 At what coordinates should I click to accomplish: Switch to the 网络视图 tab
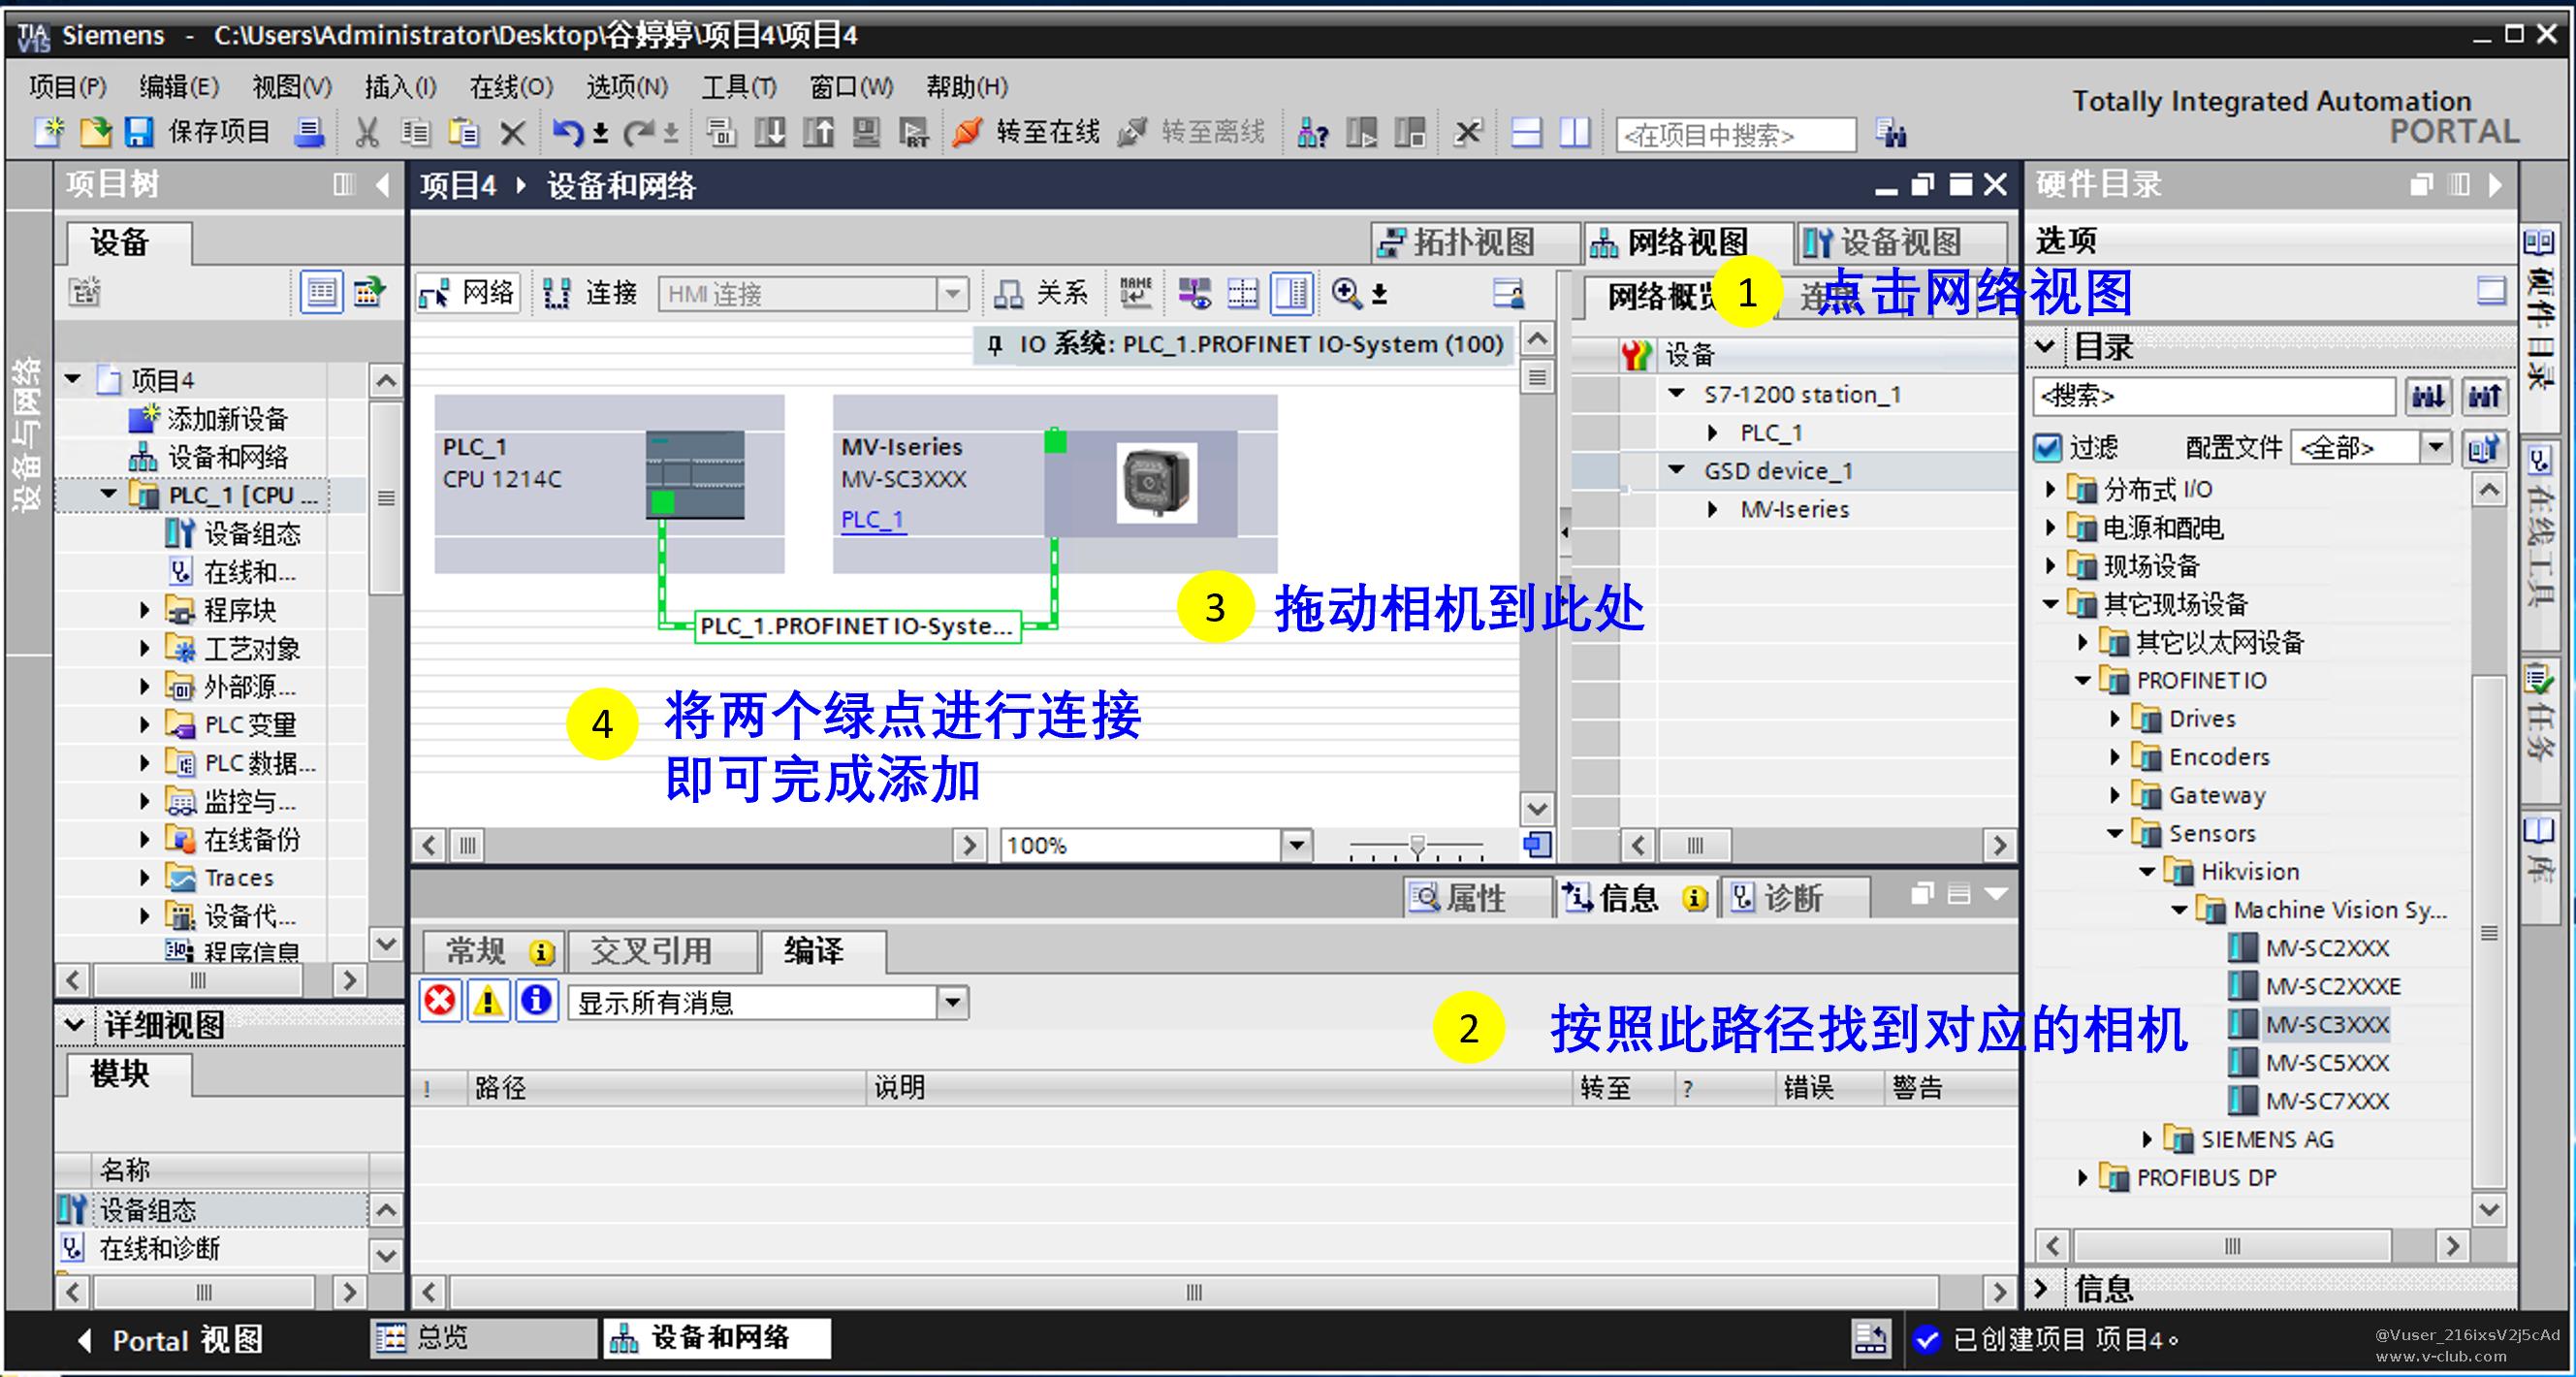(1686, 242)
